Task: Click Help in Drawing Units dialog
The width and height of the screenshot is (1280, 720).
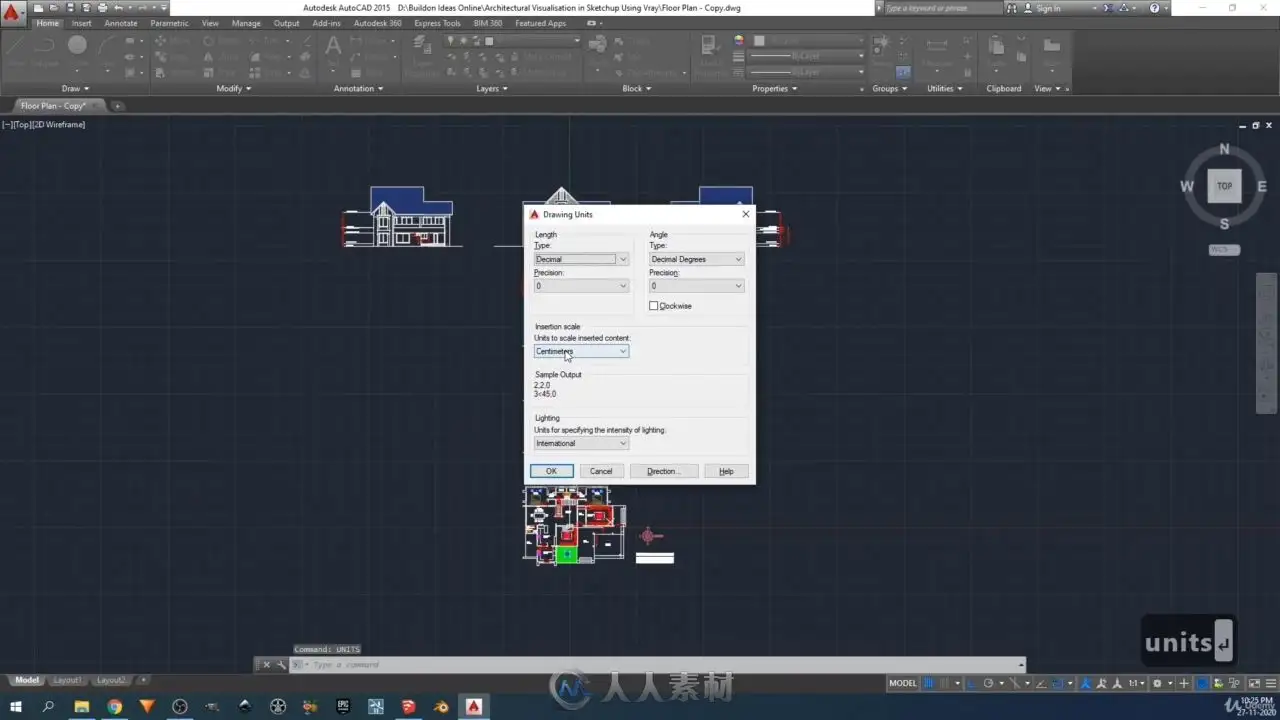Action: (726, 471)
